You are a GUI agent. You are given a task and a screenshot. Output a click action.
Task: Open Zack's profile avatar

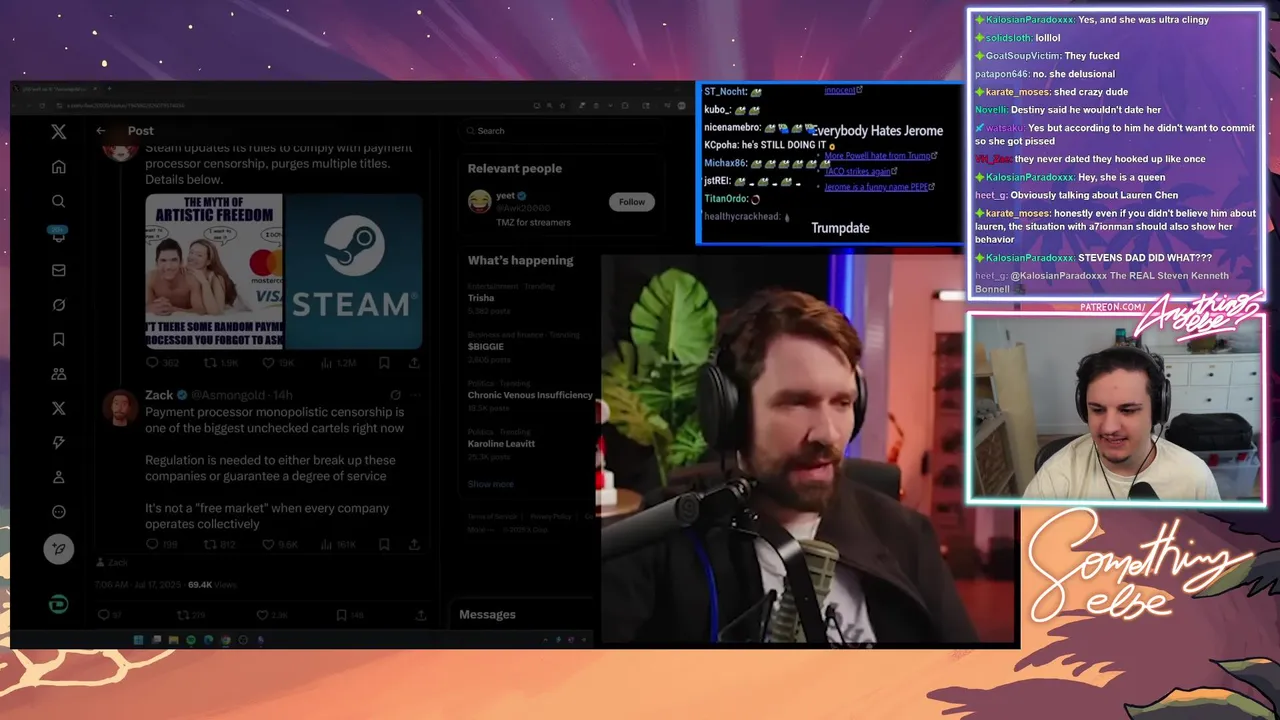click(x=121, y=407)
